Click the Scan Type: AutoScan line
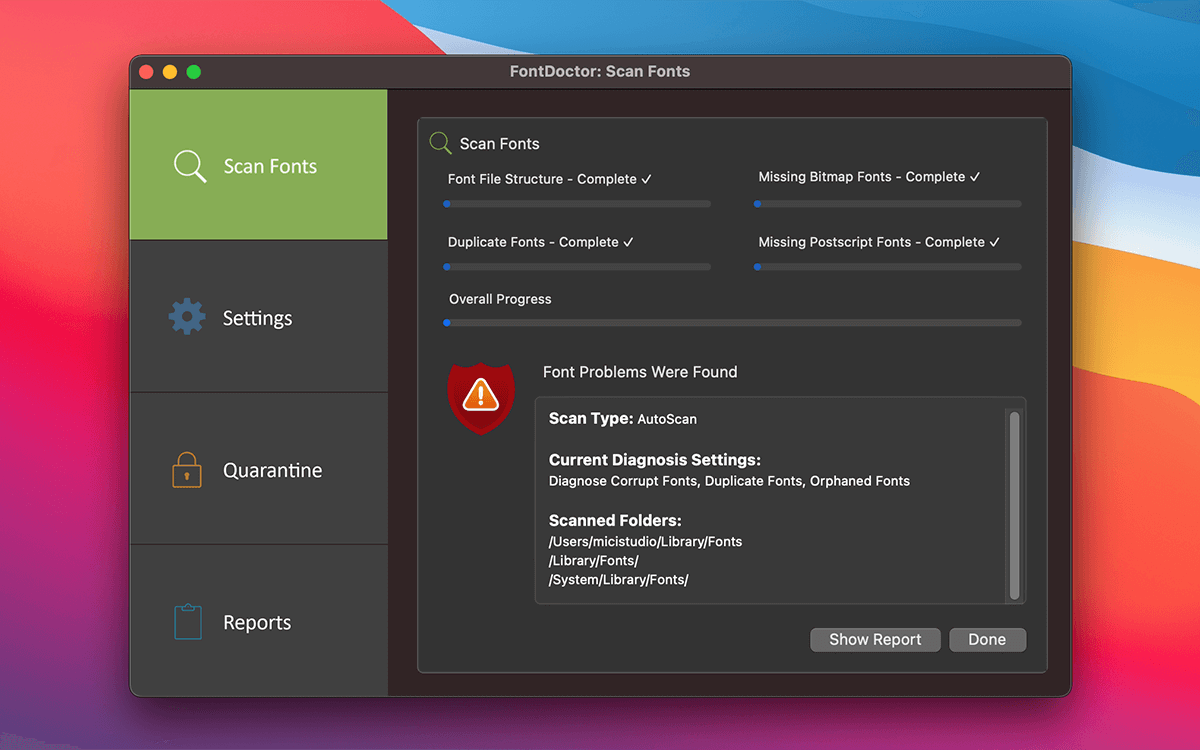 point(623,419)
